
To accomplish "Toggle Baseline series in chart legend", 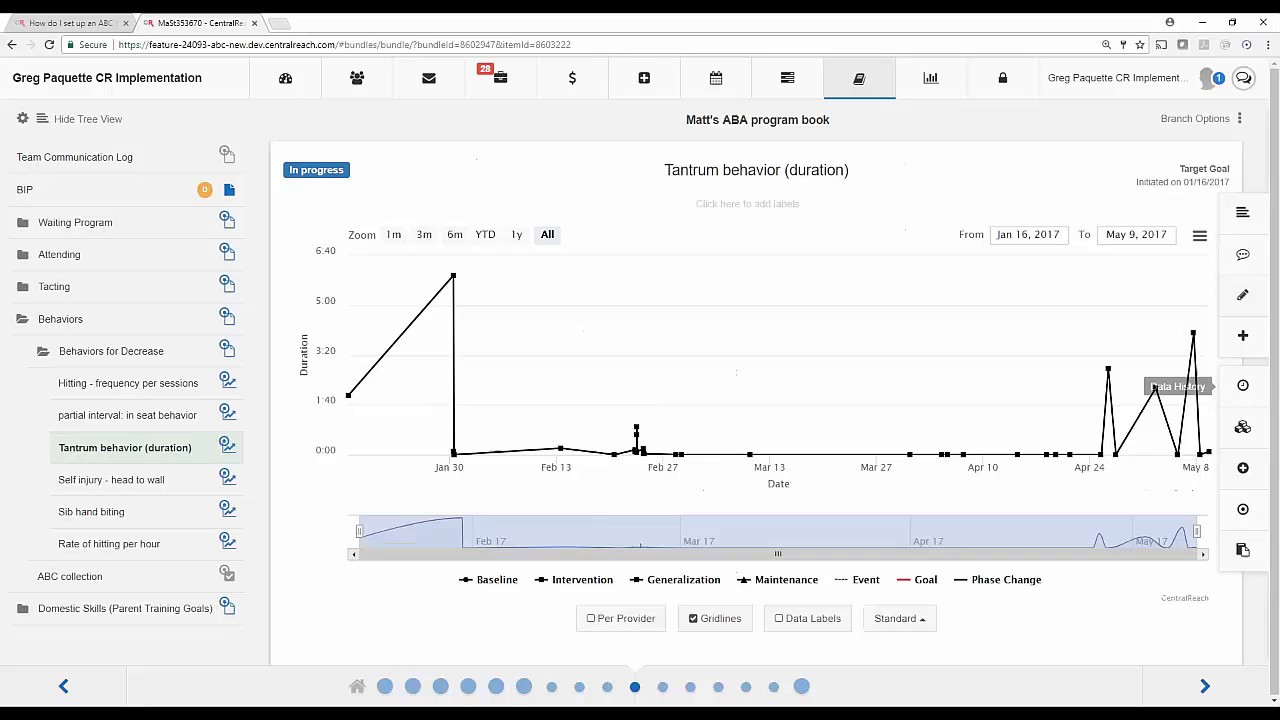I will click(x=488, y=580).
